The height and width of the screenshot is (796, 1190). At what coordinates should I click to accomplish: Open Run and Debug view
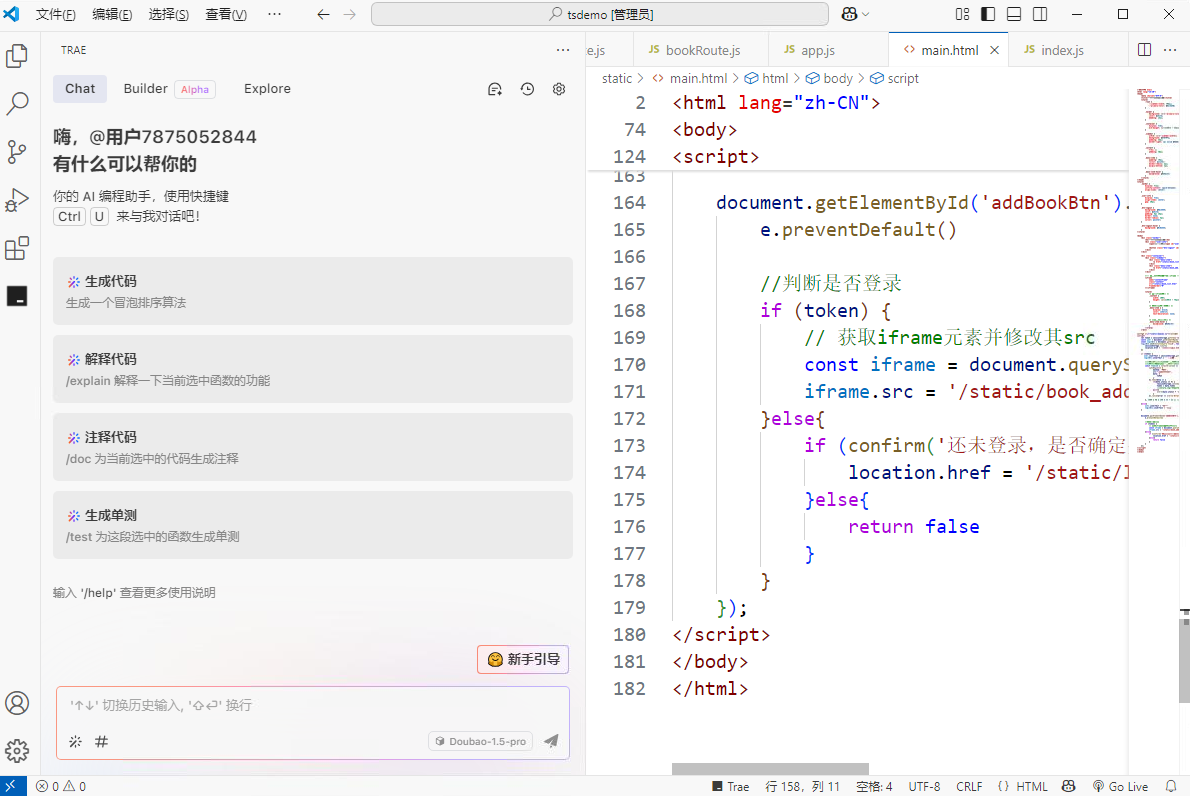point(17,200)
